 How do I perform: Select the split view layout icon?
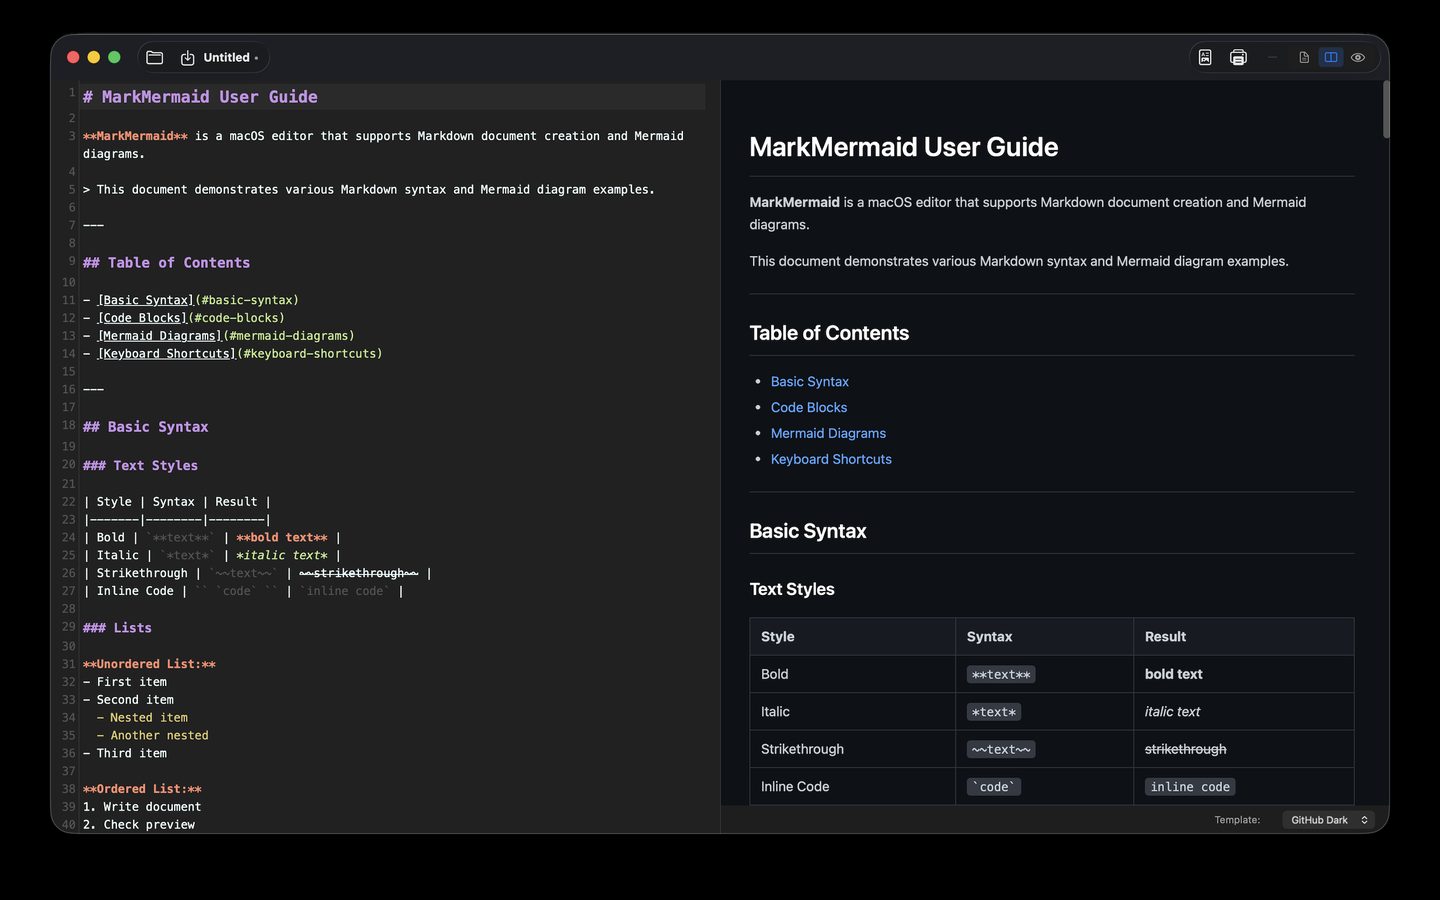[x=1331, y=58]
